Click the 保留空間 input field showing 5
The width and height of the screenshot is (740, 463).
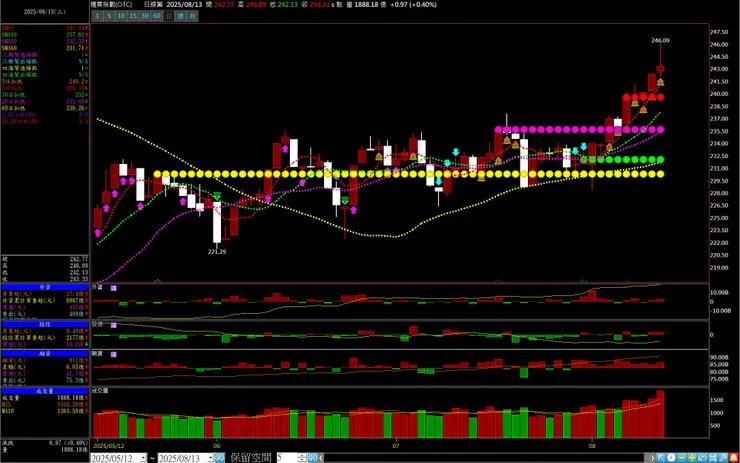click(287, 458)
